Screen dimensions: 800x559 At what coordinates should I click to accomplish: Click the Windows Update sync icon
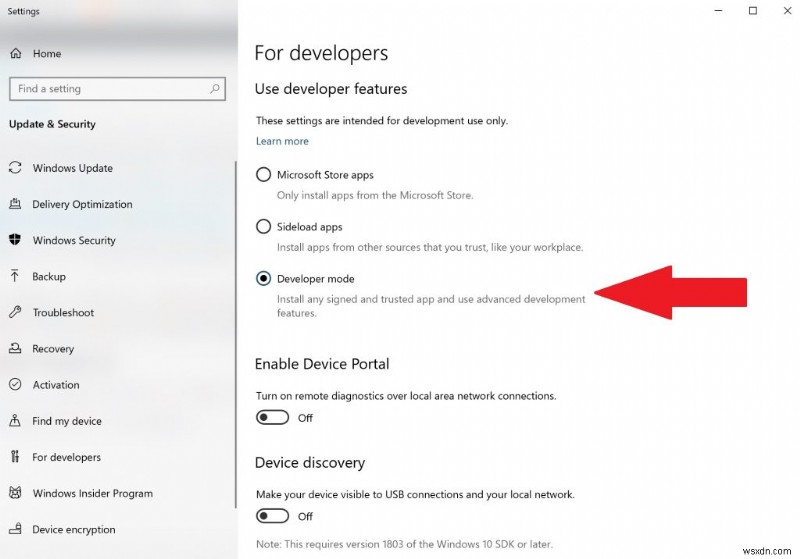(15, 168)
